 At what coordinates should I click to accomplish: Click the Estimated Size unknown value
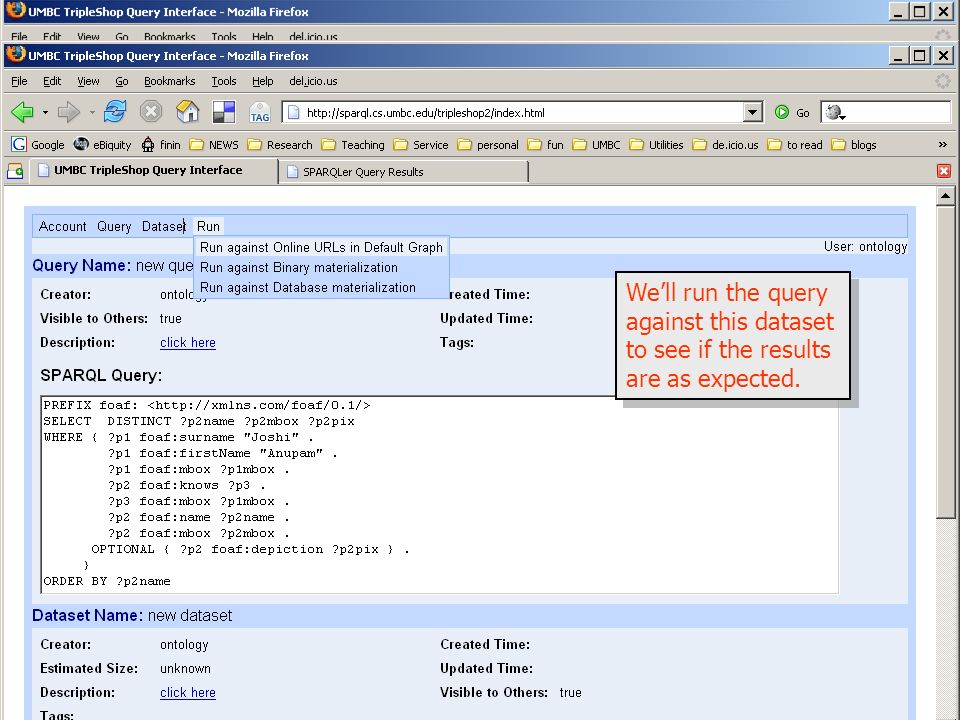tap(185, 669)
